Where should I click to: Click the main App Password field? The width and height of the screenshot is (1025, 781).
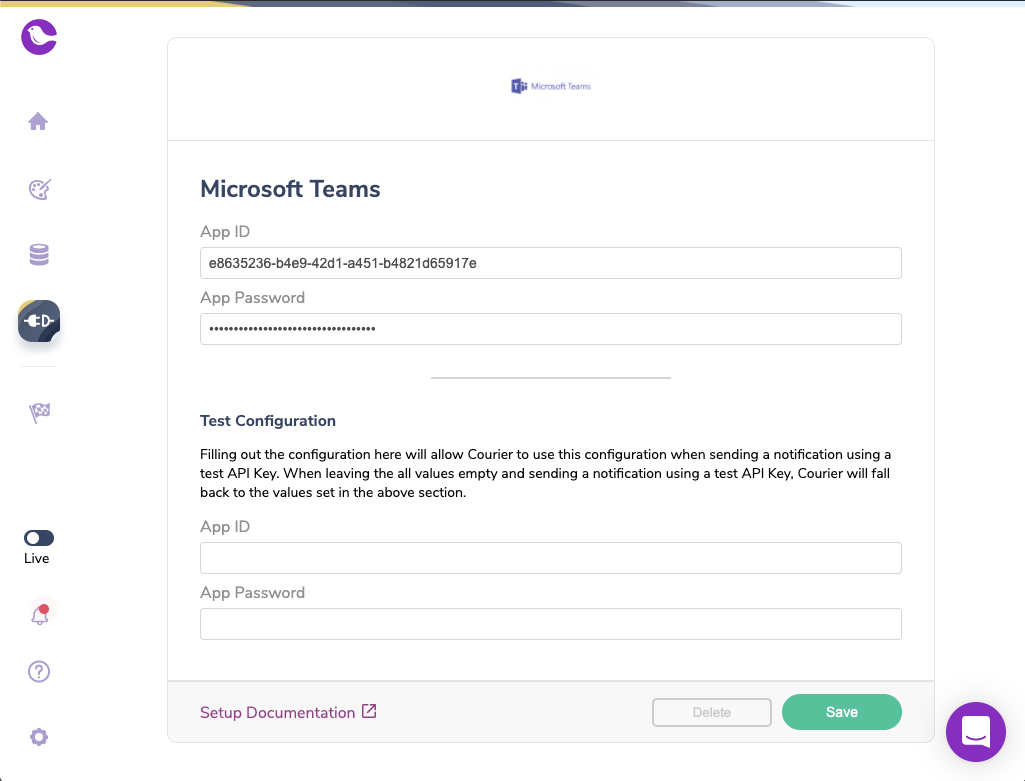pos(550,329)
